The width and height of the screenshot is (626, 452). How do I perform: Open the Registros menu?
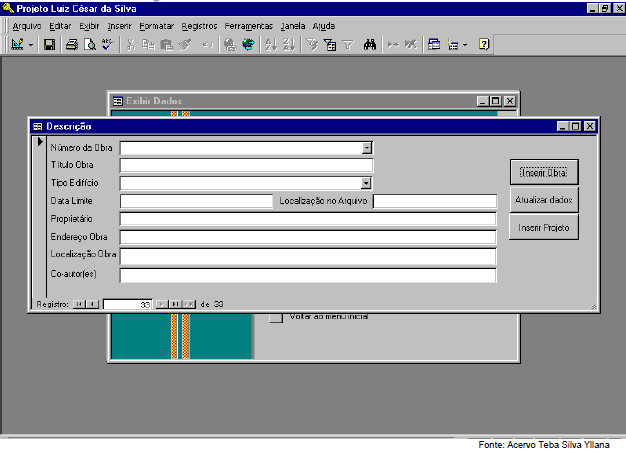[199, 26]
